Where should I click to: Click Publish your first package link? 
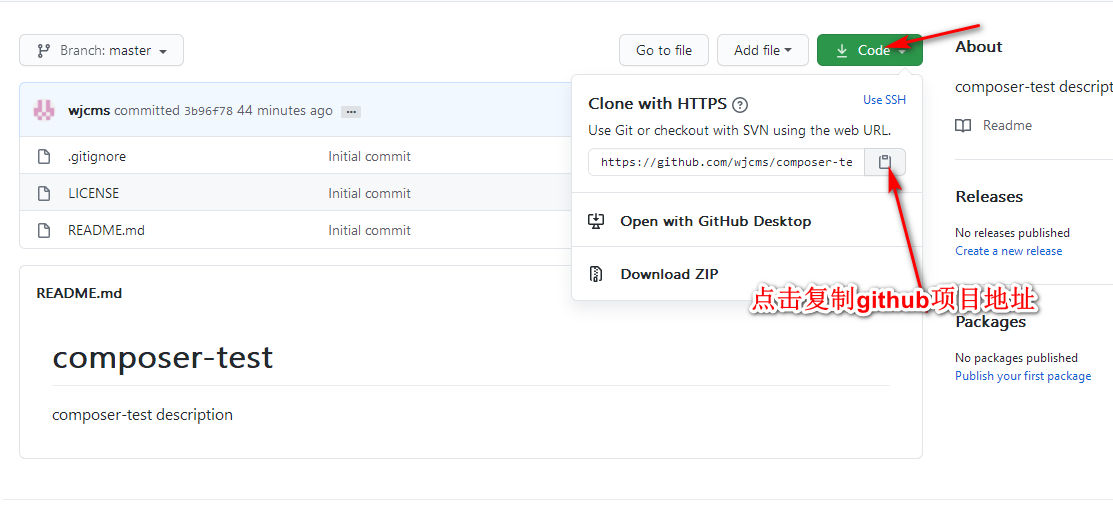point(1023,376)
